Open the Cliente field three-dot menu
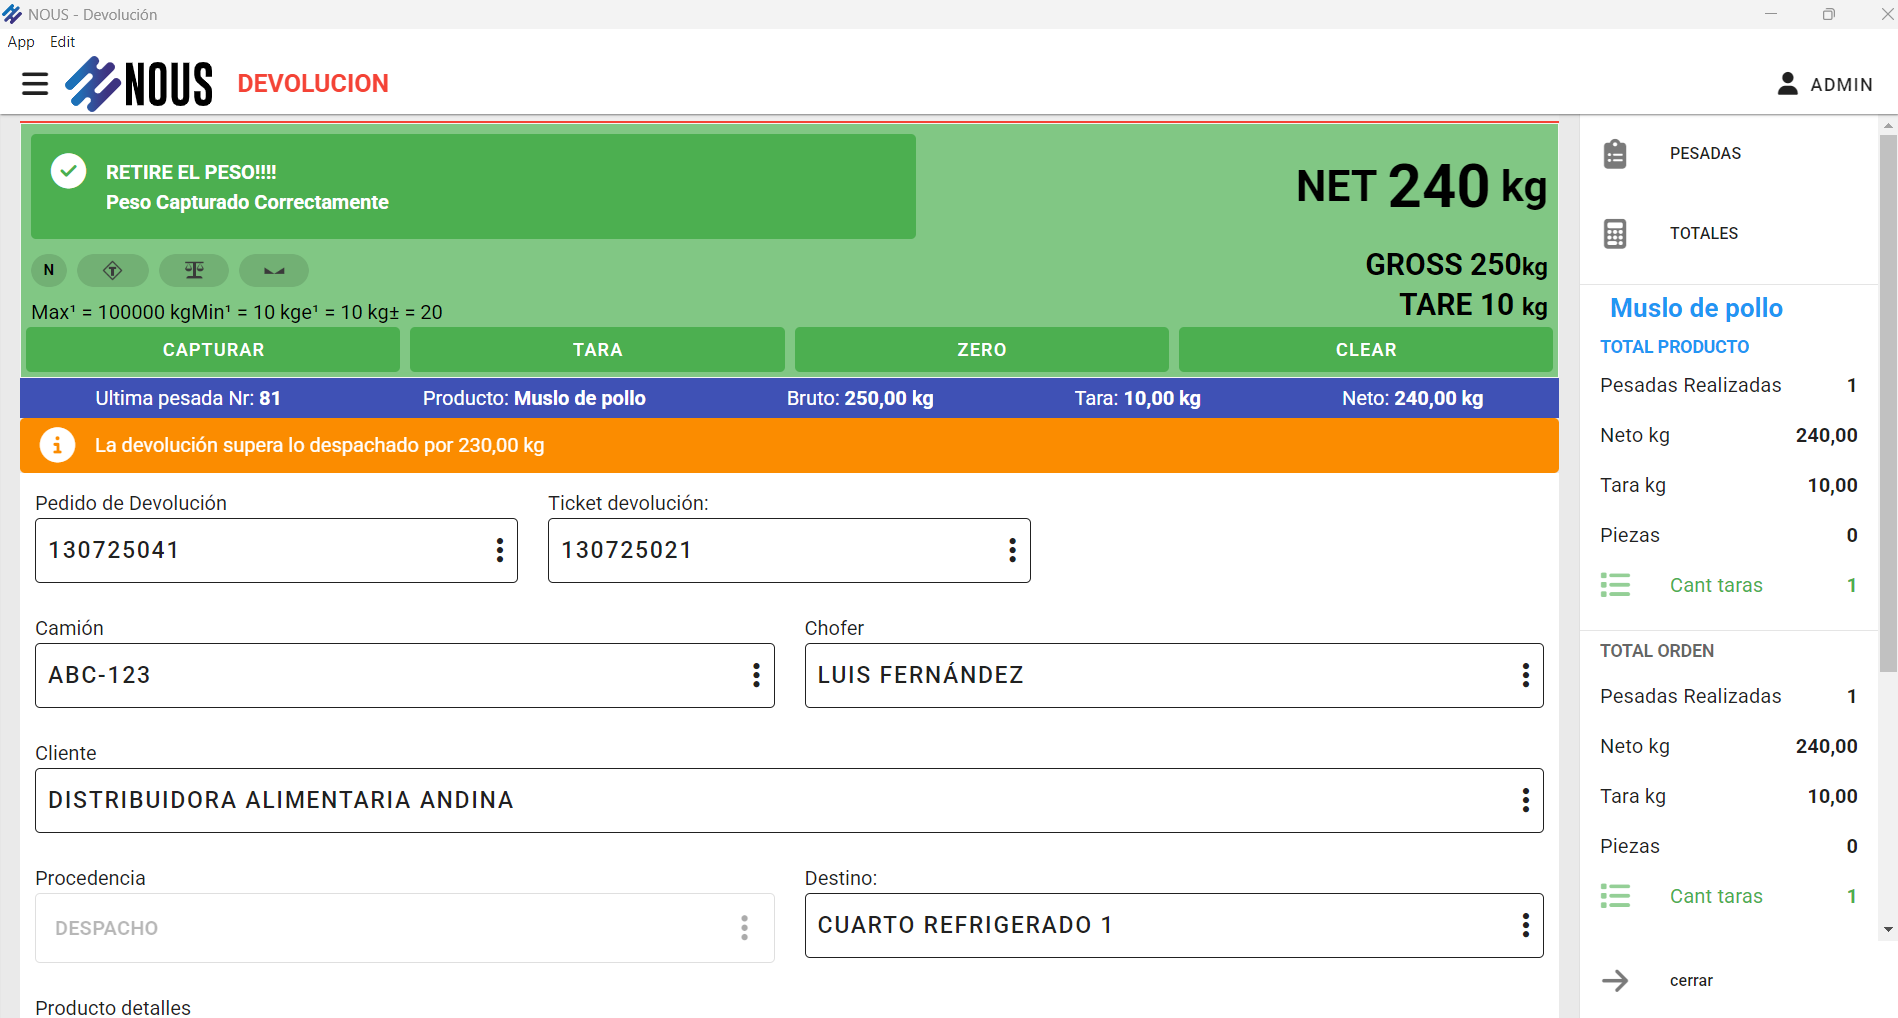This screenshot has height=1018, width=1898. point(1525,800)
